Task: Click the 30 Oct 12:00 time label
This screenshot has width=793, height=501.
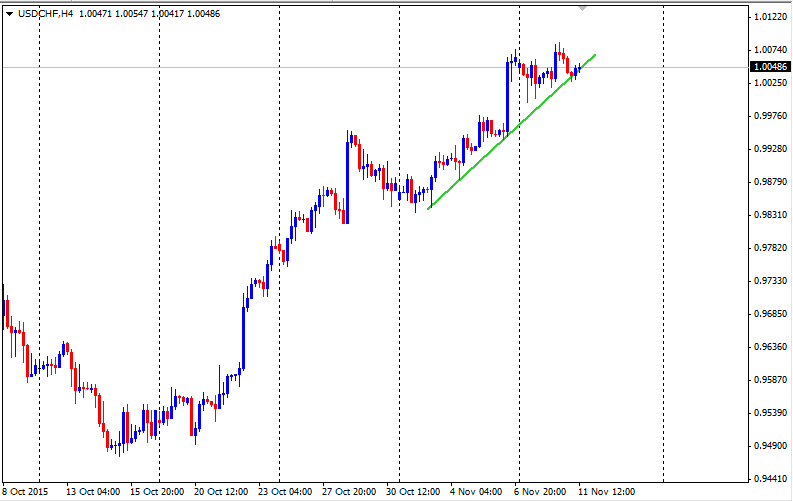Action: 413,492
